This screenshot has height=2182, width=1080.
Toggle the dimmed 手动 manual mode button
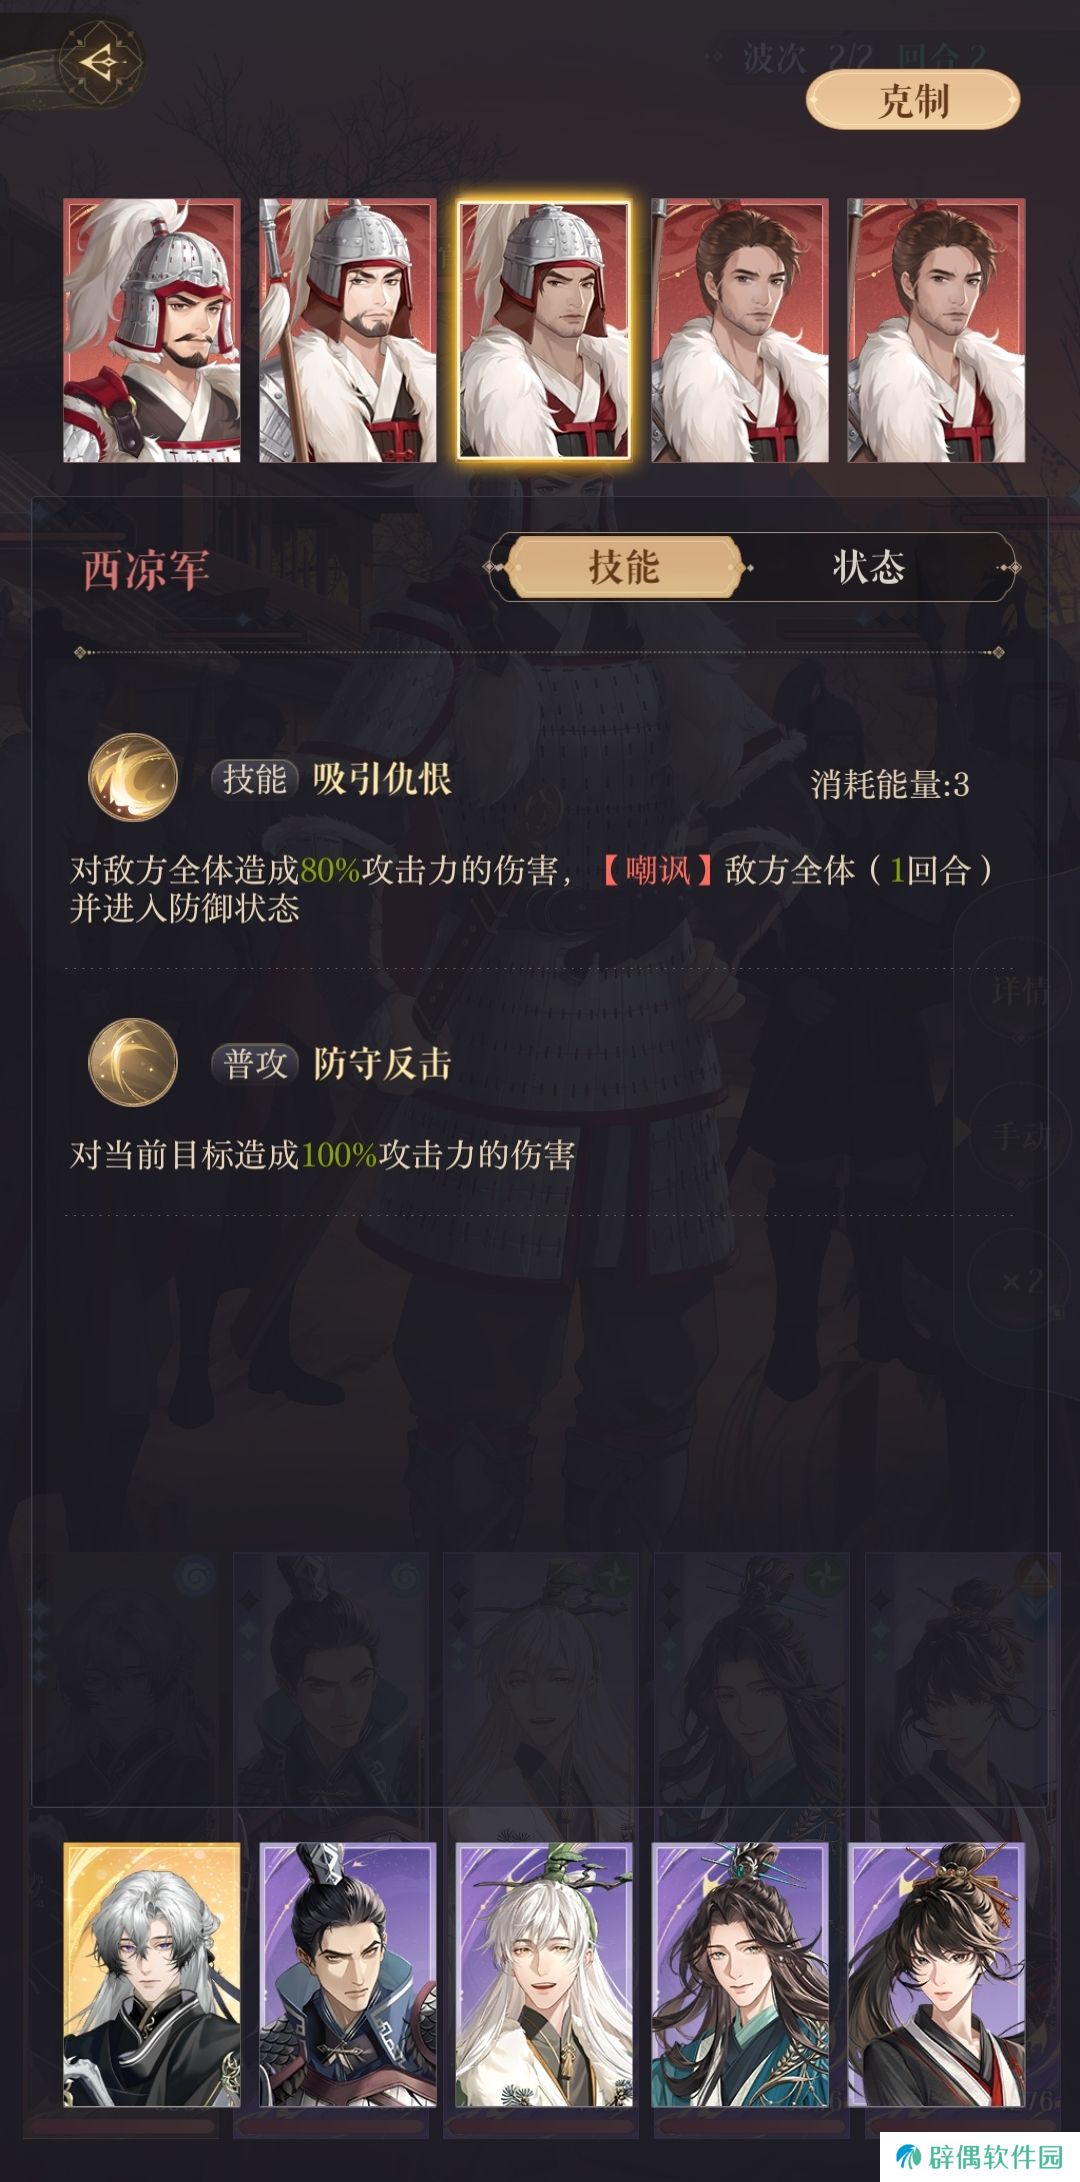click(x=1020, y=1136)
